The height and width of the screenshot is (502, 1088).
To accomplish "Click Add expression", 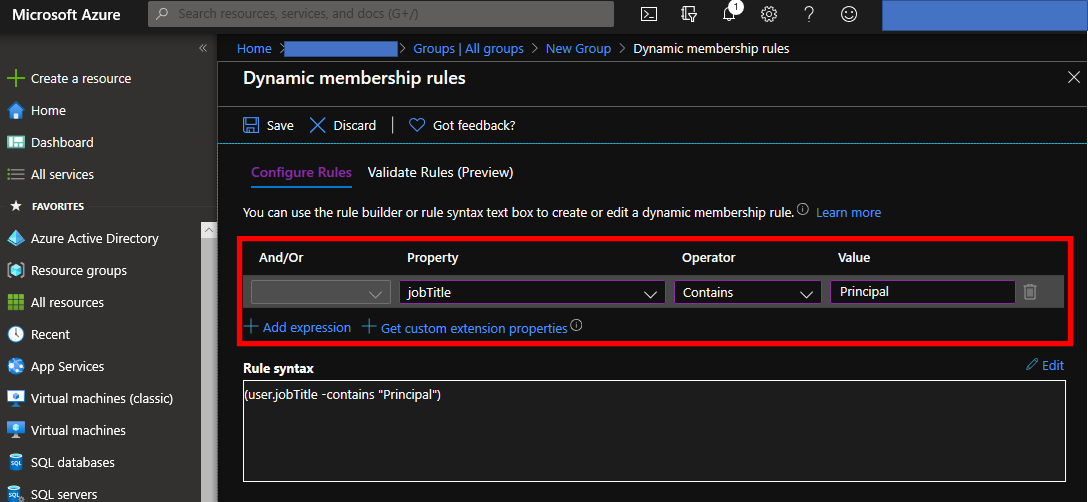I will pos(298,327).
